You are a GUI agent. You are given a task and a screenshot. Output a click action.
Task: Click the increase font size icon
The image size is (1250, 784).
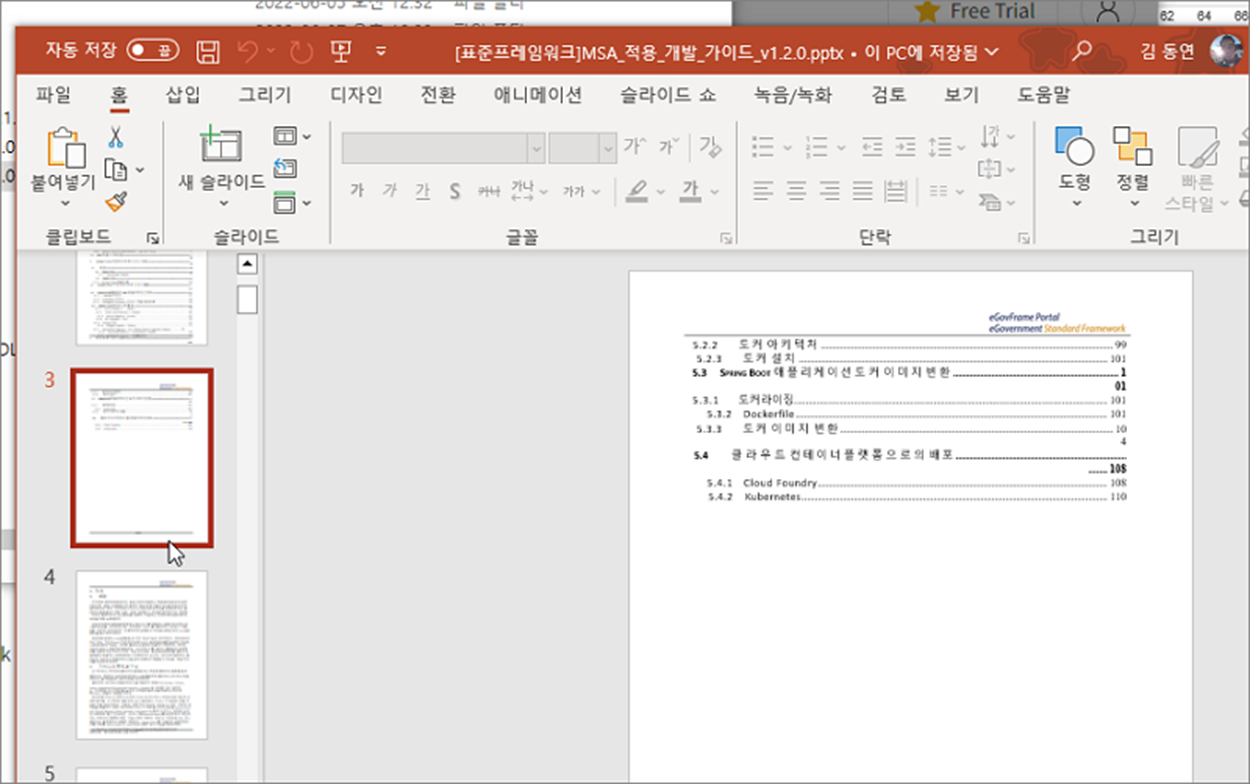pyautogui.click(x=635, y=147)
